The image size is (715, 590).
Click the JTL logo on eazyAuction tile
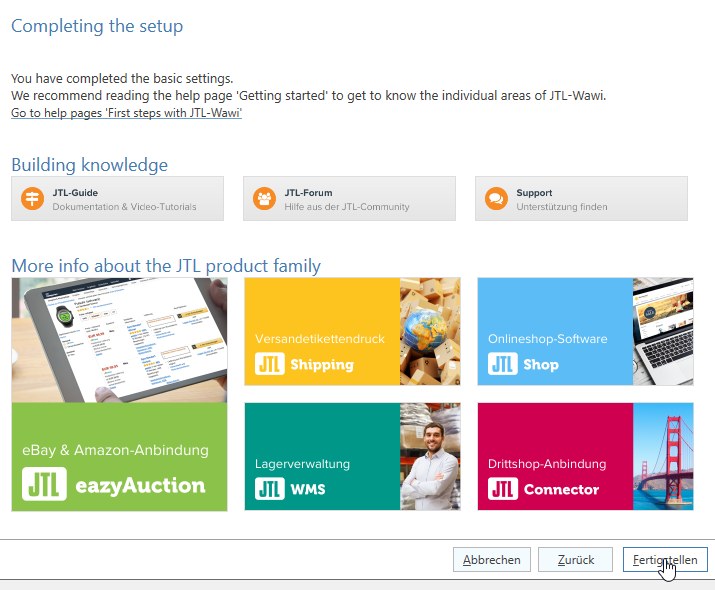44,484
